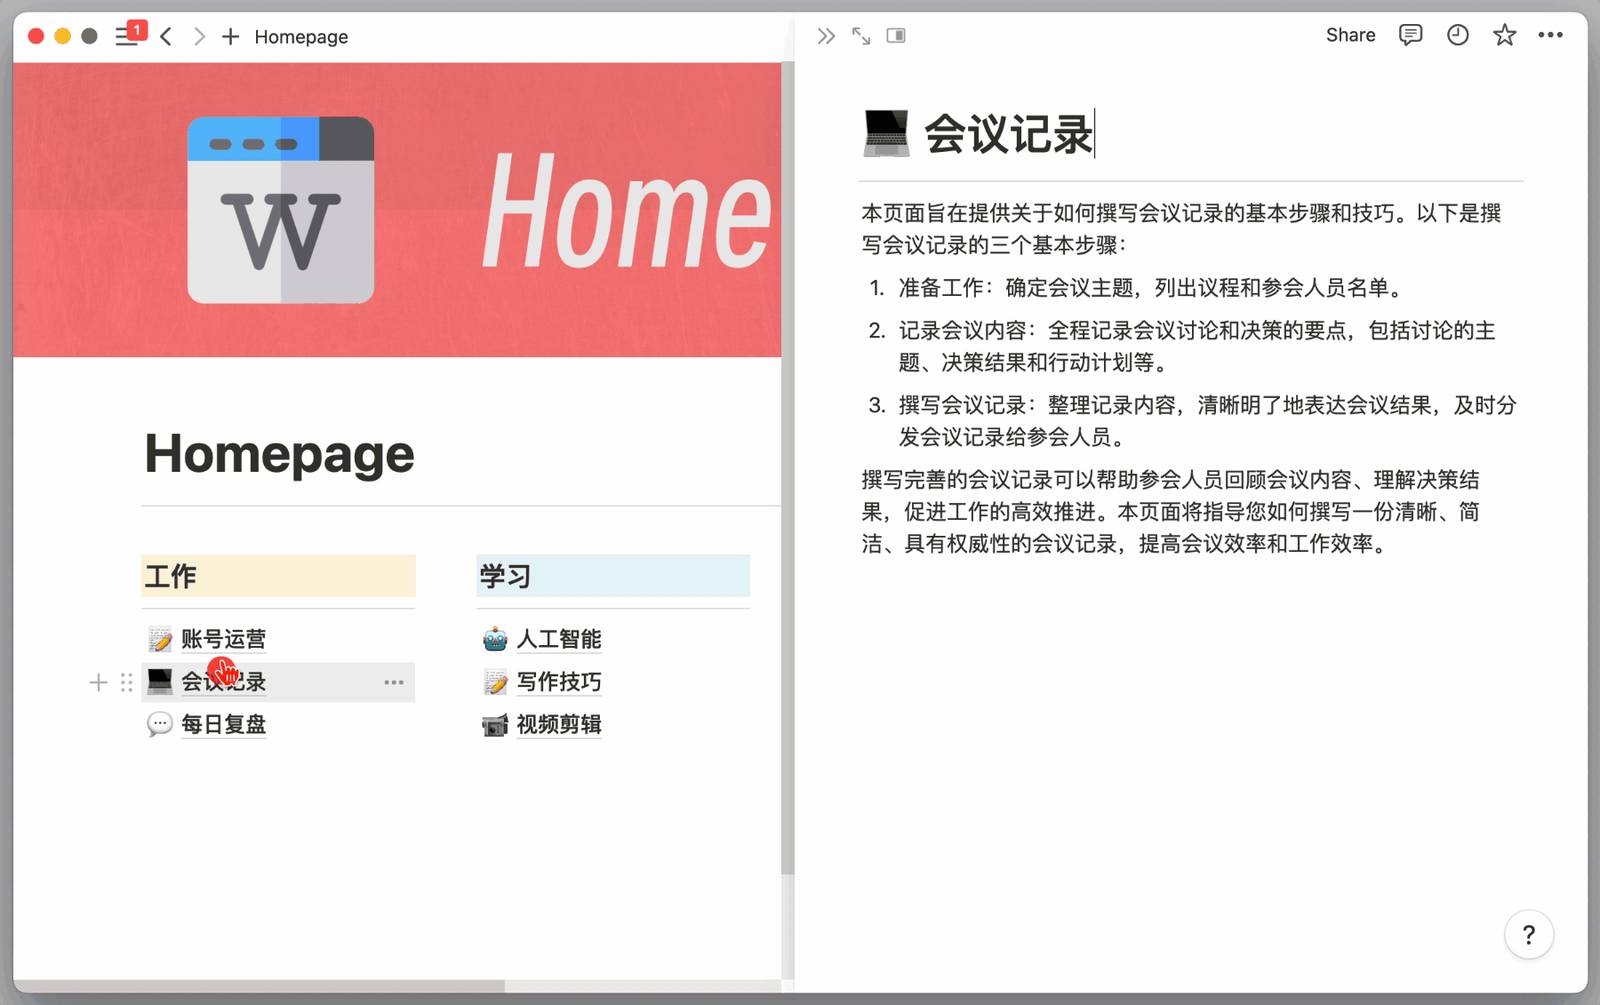This screenshot has width=1600, height=1005.
Task: Click the intro paragraph starting with 本页面旨在
Action: 1181,229
